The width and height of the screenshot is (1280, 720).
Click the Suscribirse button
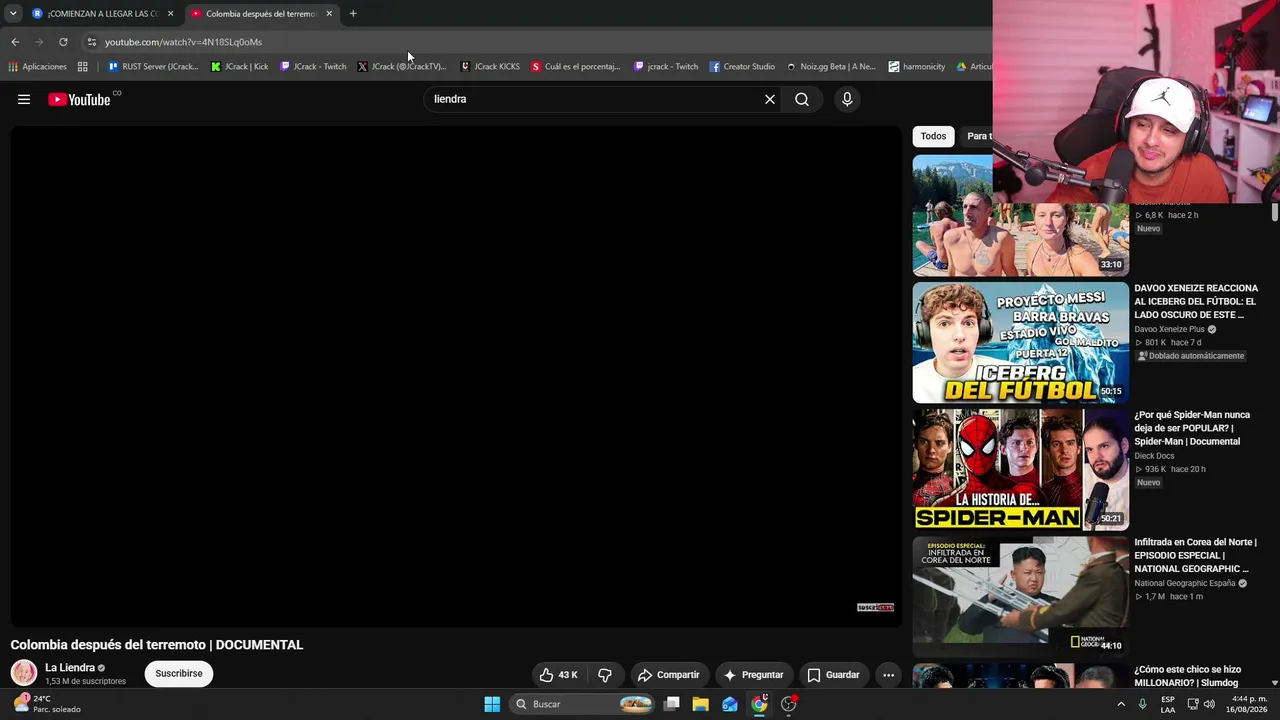(x=179, y=674)
